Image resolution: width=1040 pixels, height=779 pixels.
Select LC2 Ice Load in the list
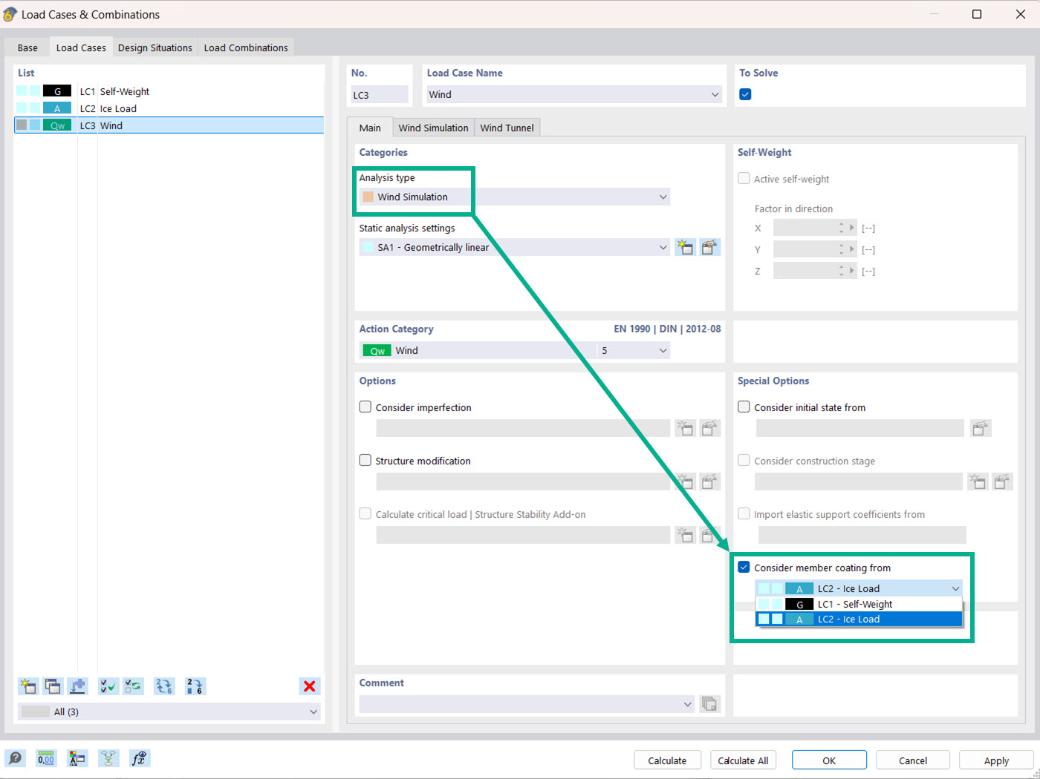tap(169, 108)
